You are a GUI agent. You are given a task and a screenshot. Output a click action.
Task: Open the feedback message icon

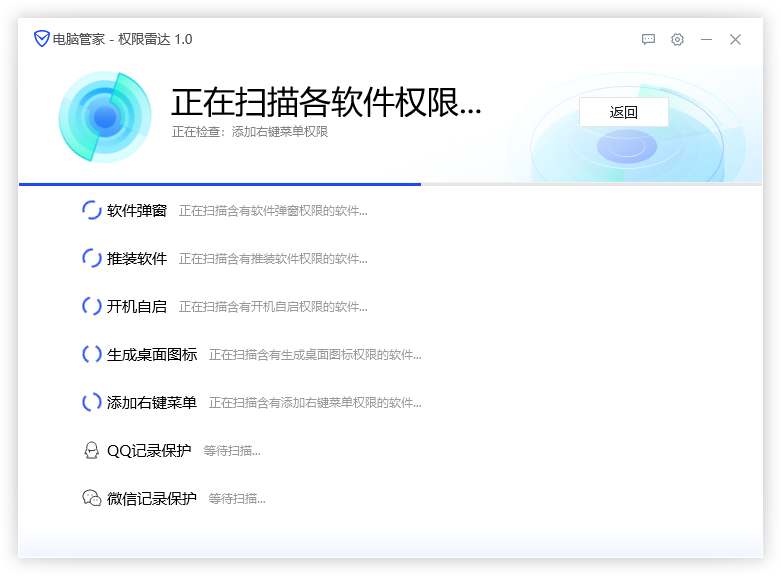pos(648,39)
